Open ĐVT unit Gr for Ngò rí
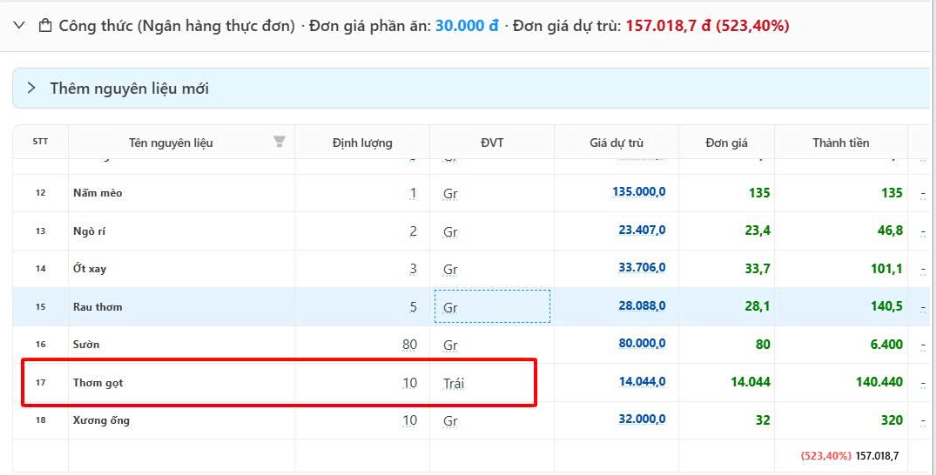Screen dimensions: 936x475 point(450,232)
